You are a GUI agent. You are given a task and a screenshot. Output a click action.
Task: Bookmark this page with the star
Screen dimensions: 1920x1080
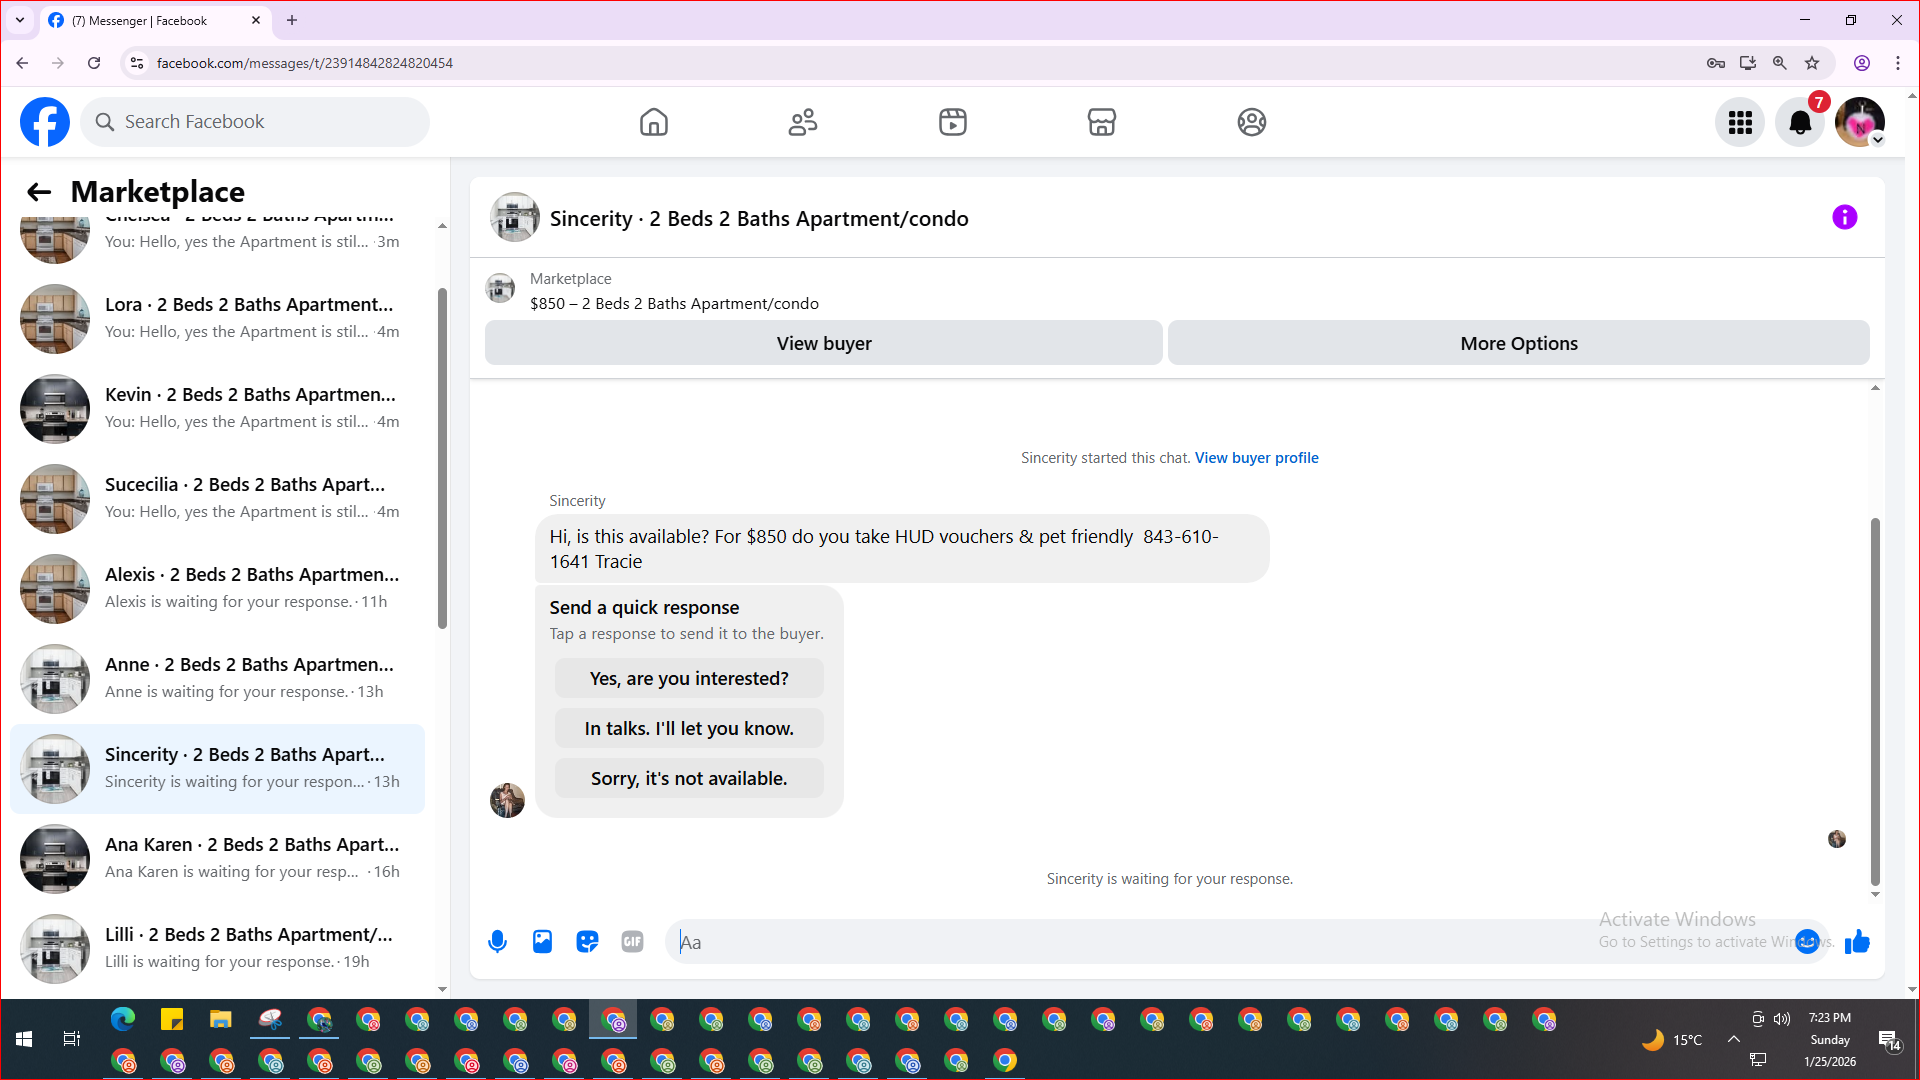(x=1812, y=63)
